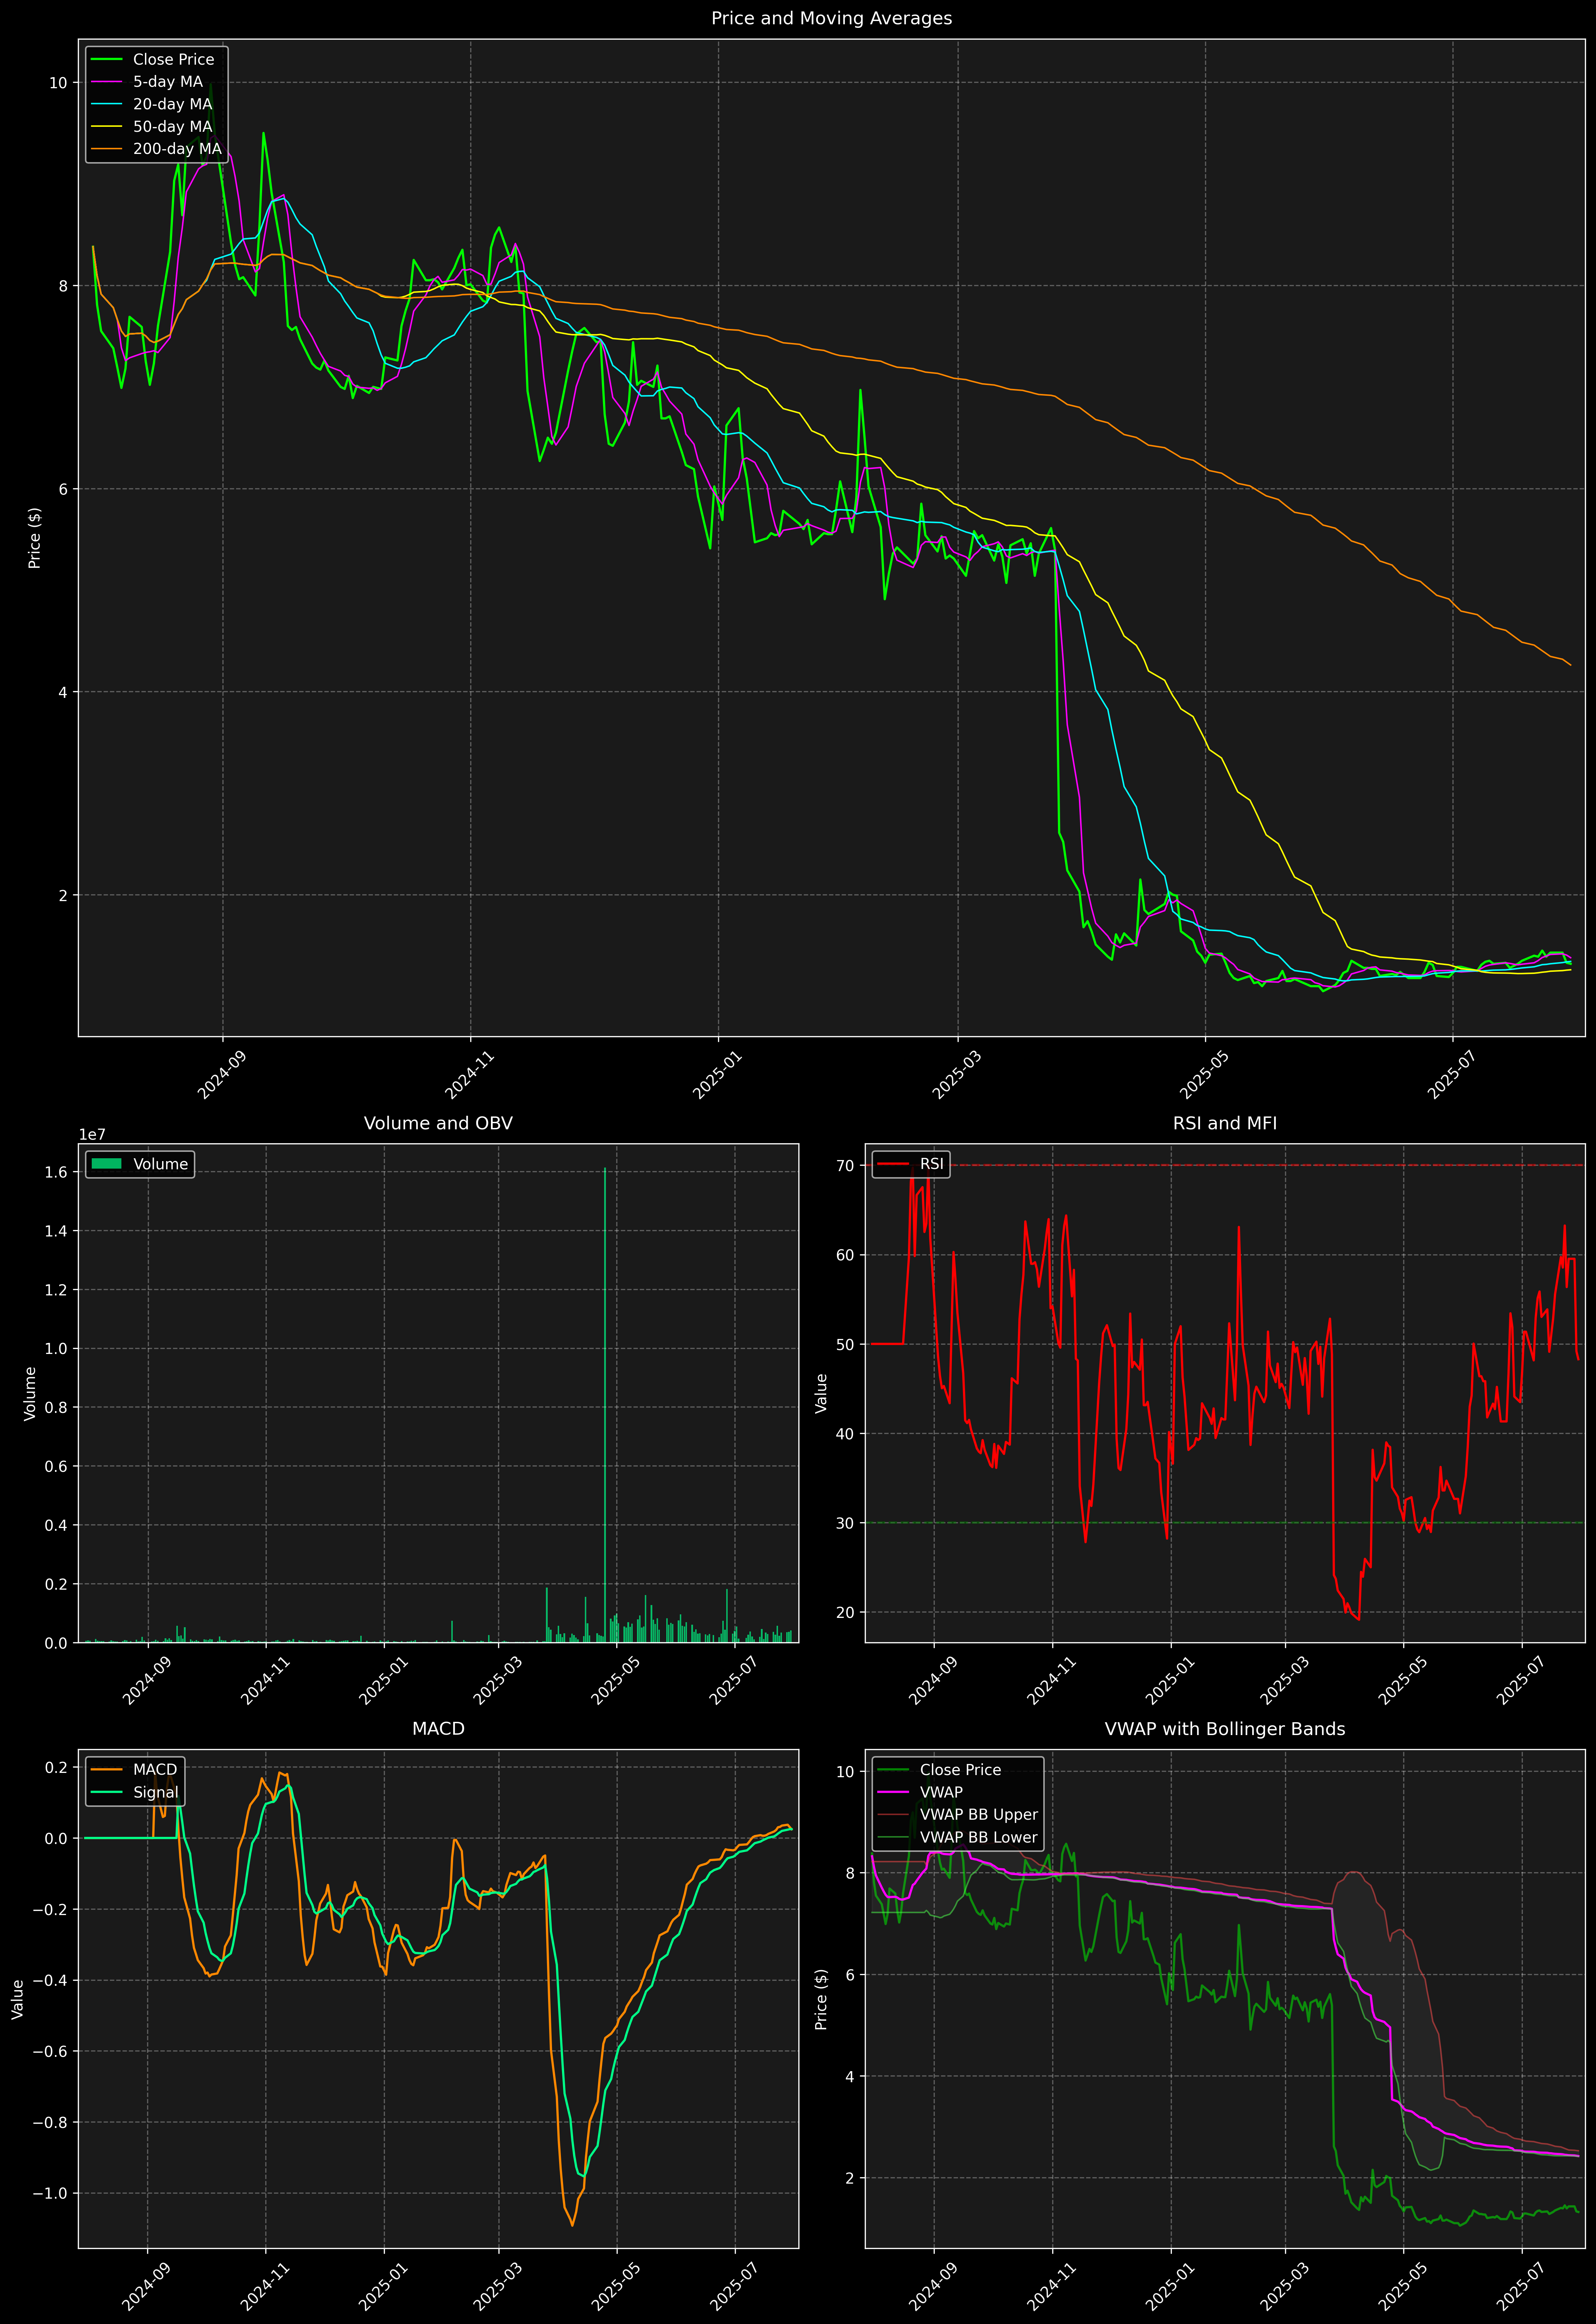Click the 'RSI' legend entry

(x=931, y=1164)
